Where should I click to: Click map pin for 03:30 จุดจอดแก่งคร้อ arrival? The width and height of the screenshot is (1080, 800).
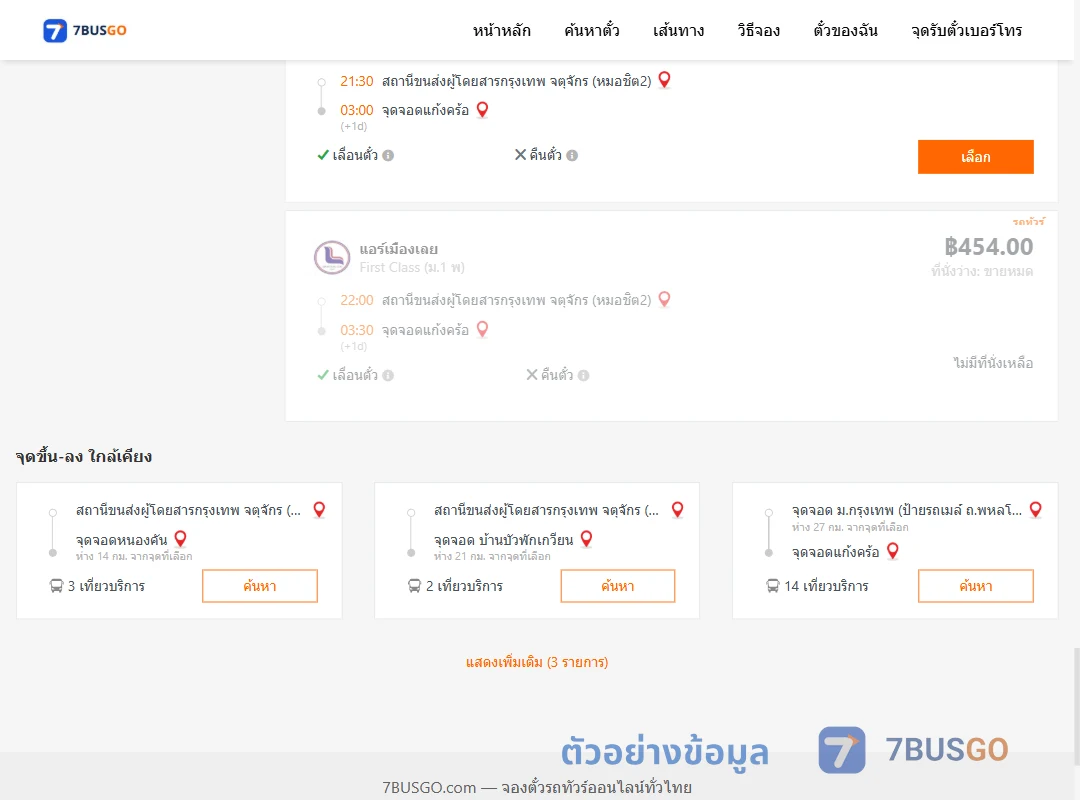pos(483,329)
